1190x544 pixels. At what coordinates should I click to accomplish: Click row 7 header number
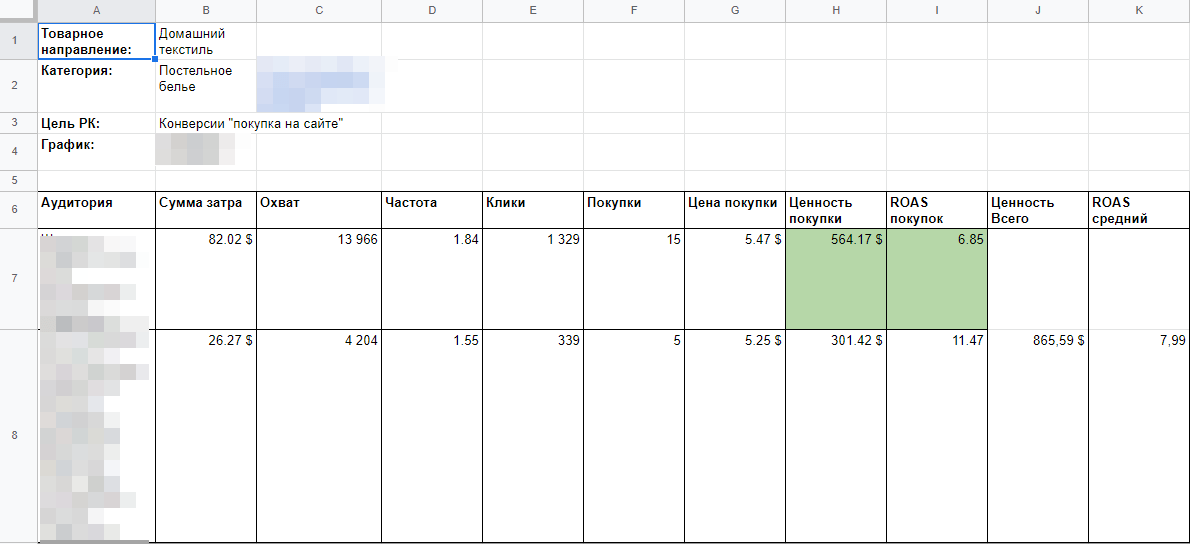(x=14, y=278)
